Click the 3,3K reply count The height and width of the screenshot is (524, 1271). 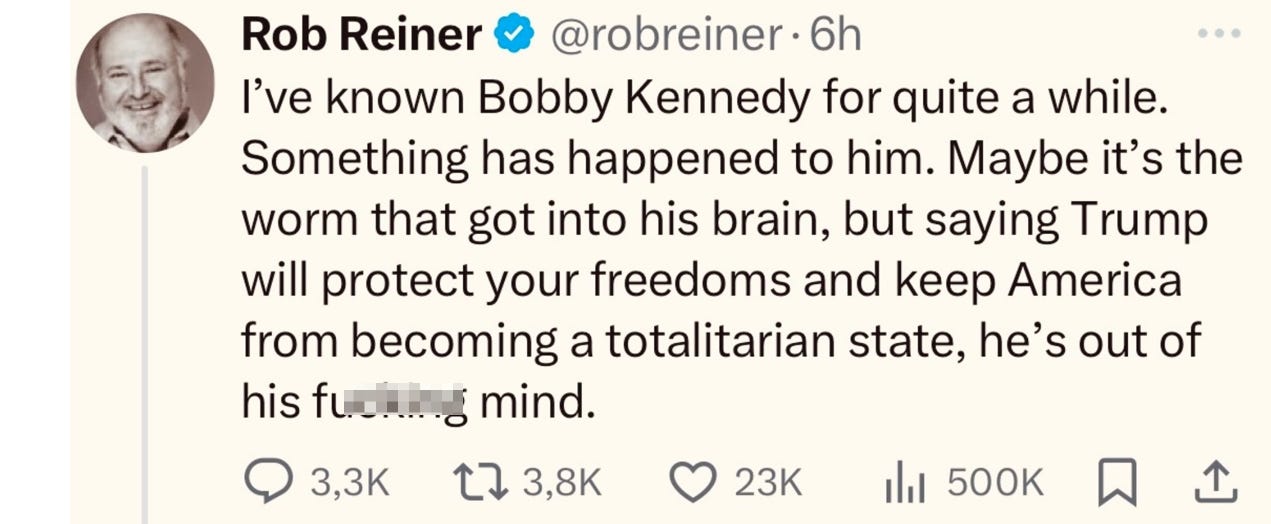tap(348, 484)
